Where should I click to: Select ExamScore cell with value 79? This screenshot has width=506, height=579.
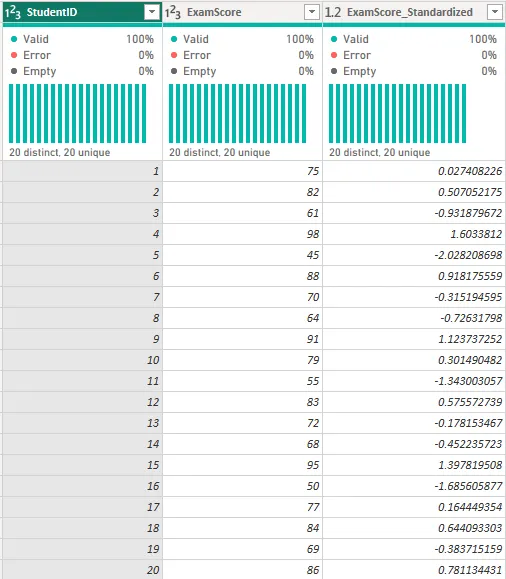tap(242, 360)
